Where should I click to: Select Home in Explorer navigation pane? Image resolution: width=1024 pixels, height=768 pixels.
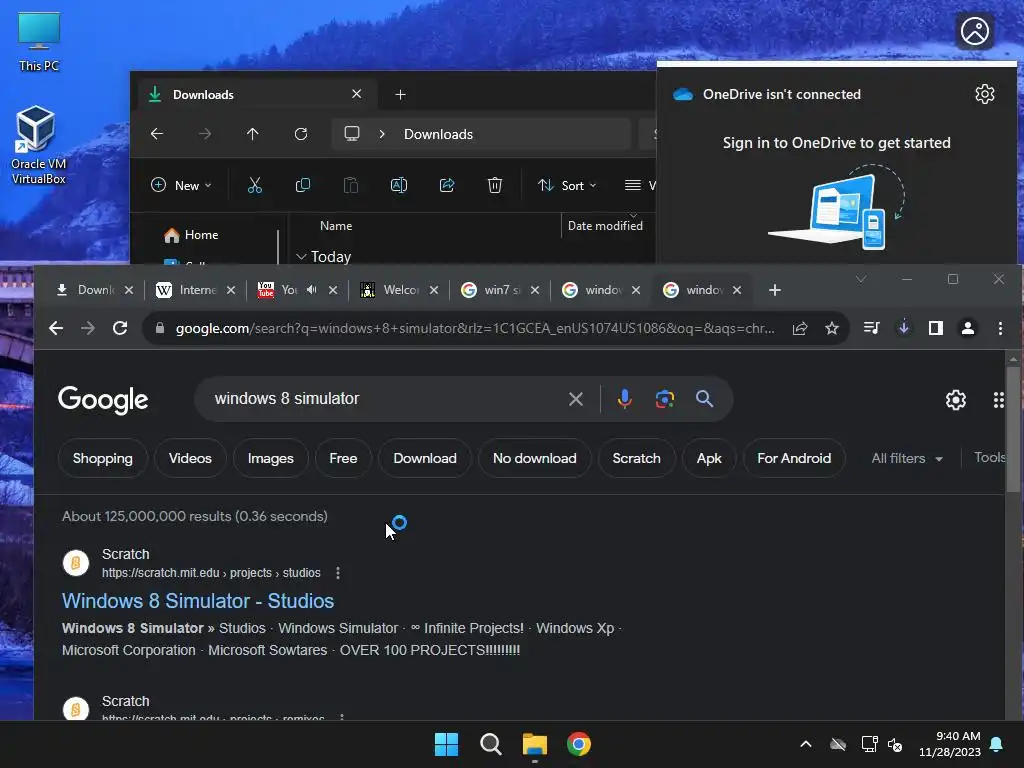pos(191,235)
